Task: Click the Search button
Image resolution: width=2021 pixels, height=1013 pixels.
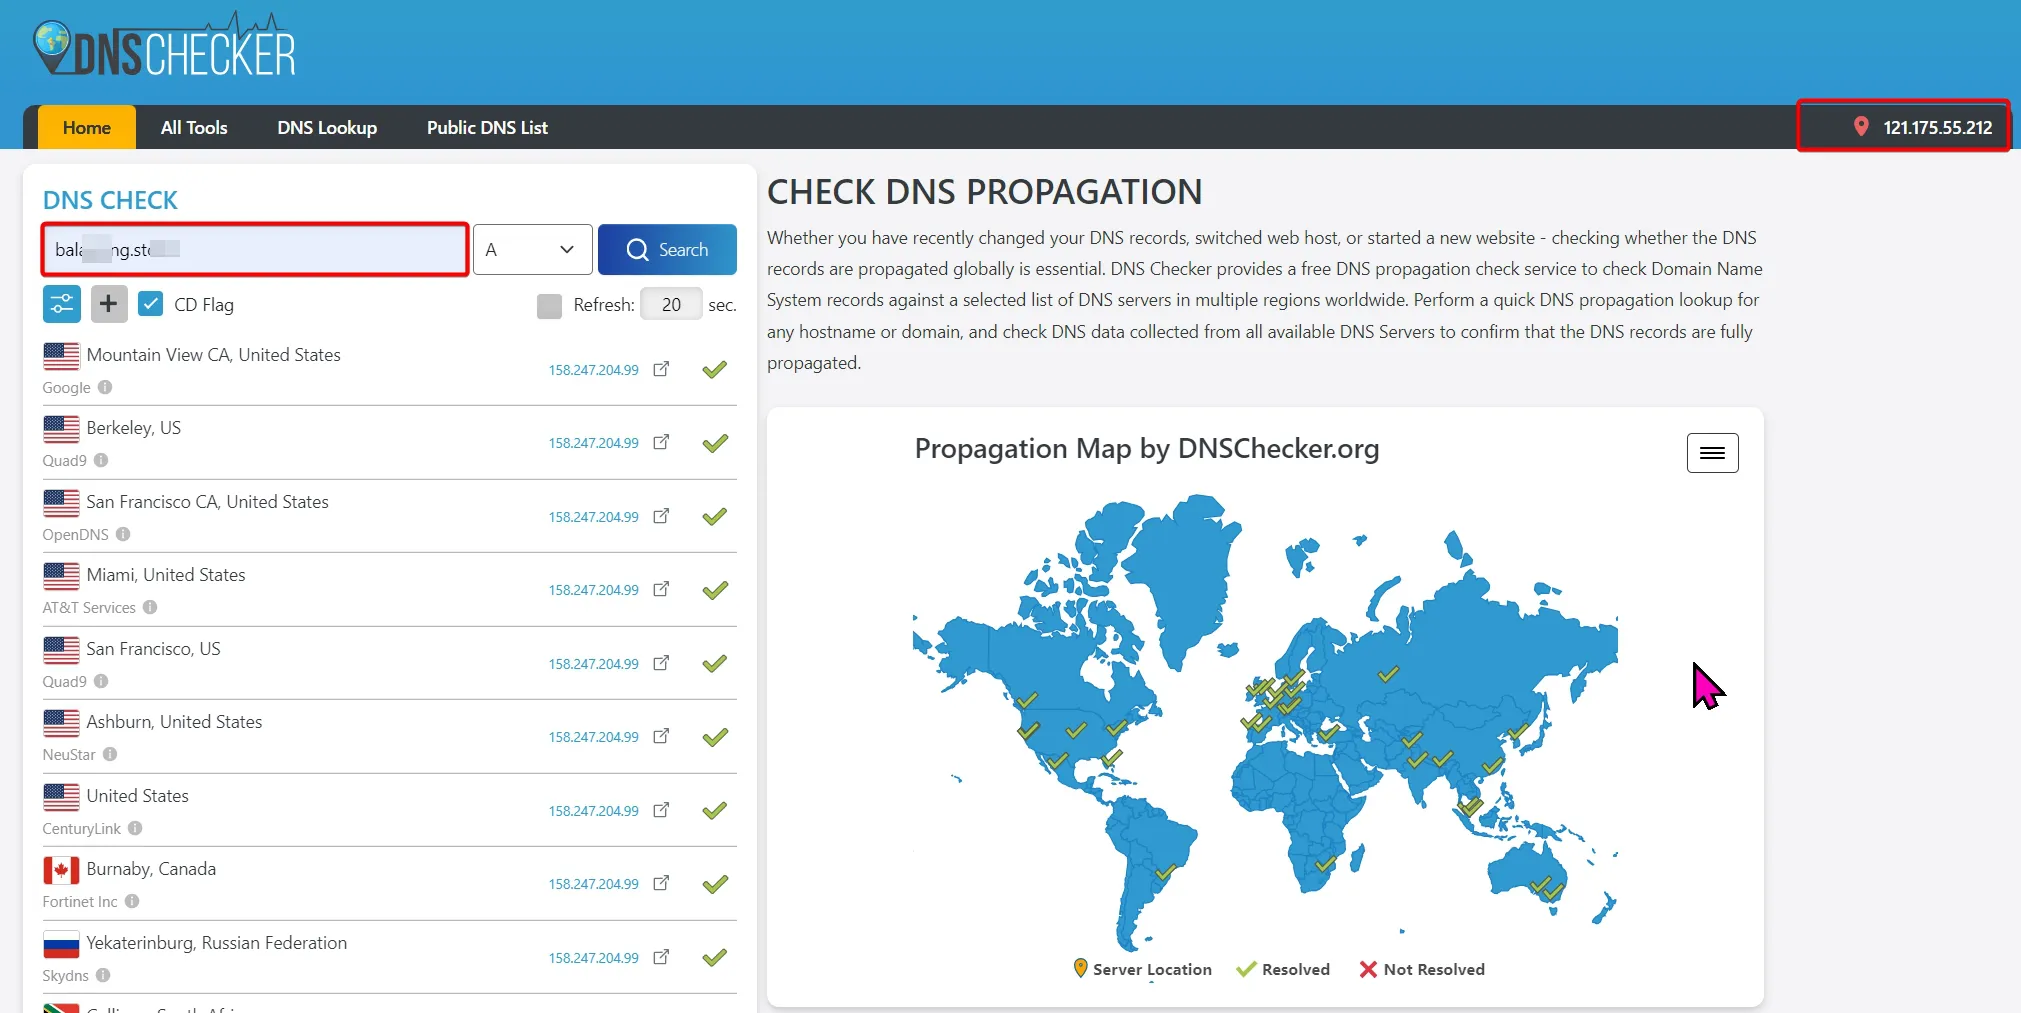Action: (667, 249)
